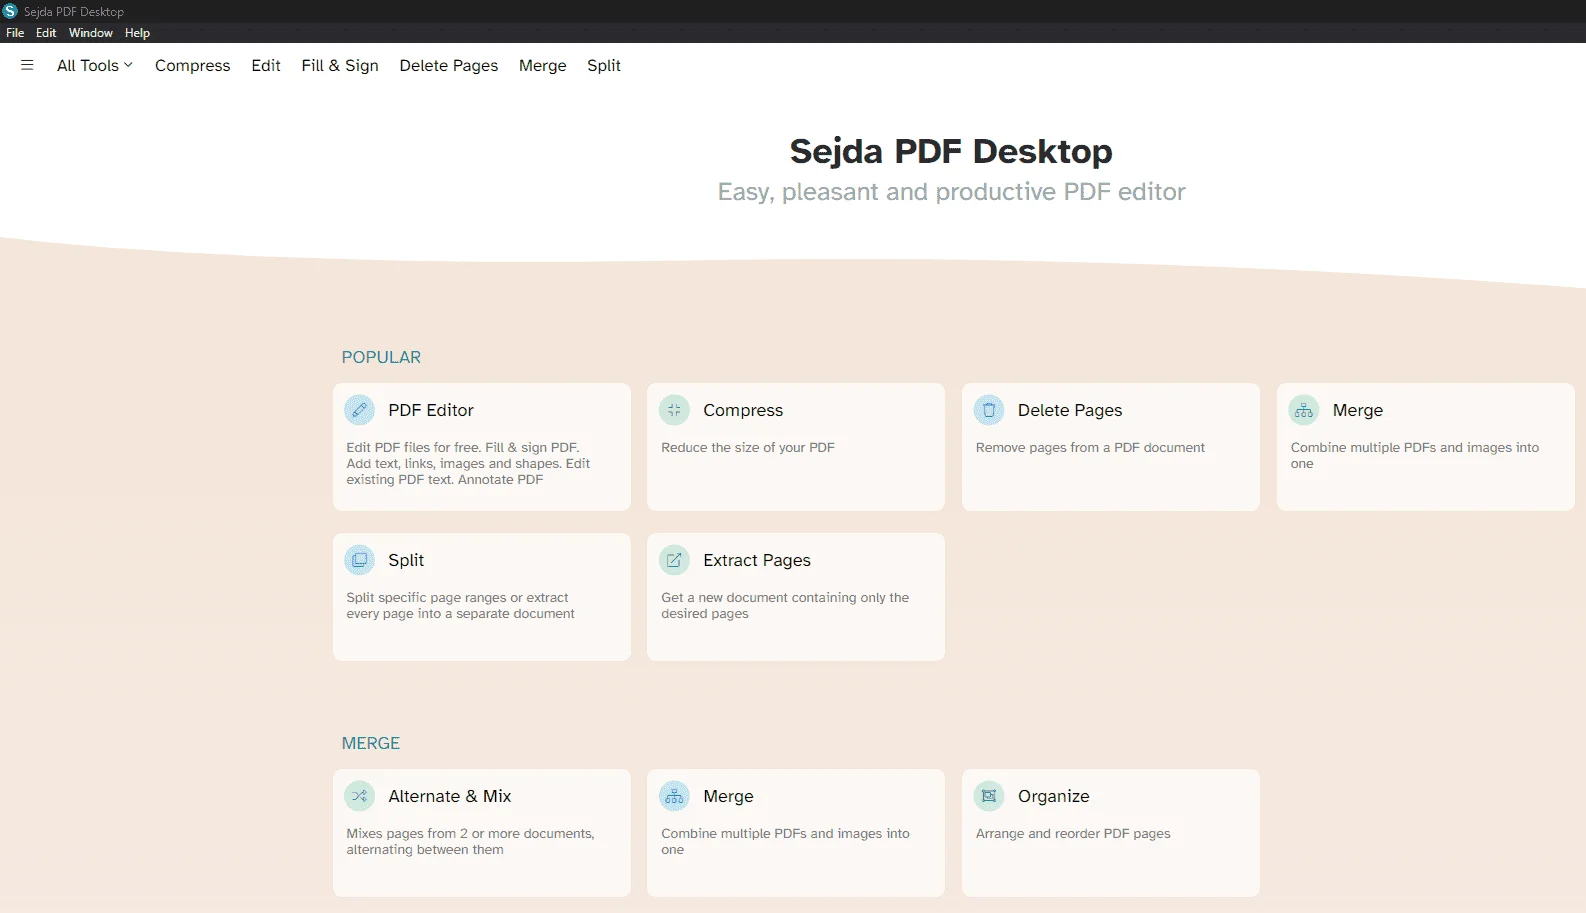Select Compress in the top toolbar
Image resolution: width=1586 pixels, height=913 pixels.
192,65
